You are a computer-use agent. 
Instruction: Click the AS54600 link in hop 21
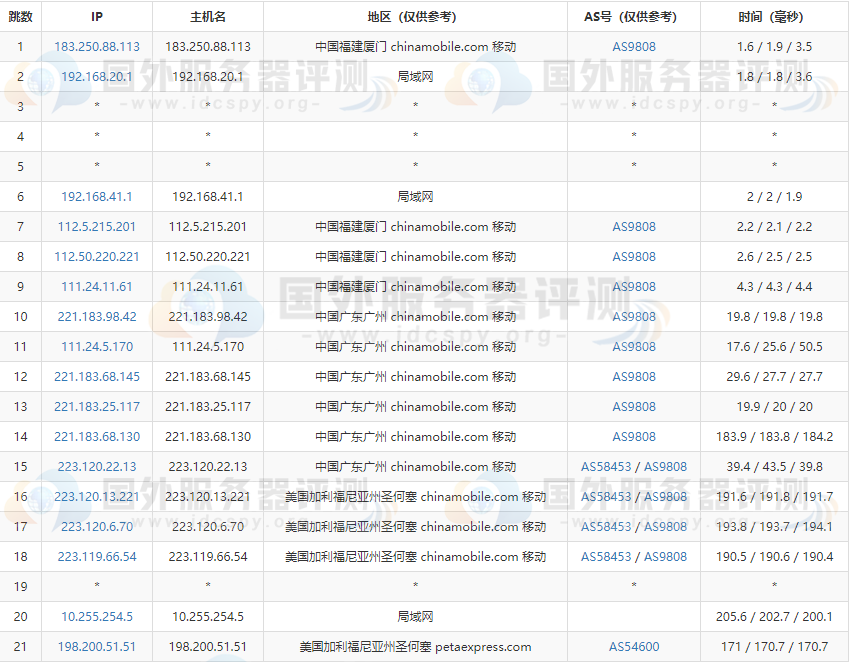tap(634, 647)
